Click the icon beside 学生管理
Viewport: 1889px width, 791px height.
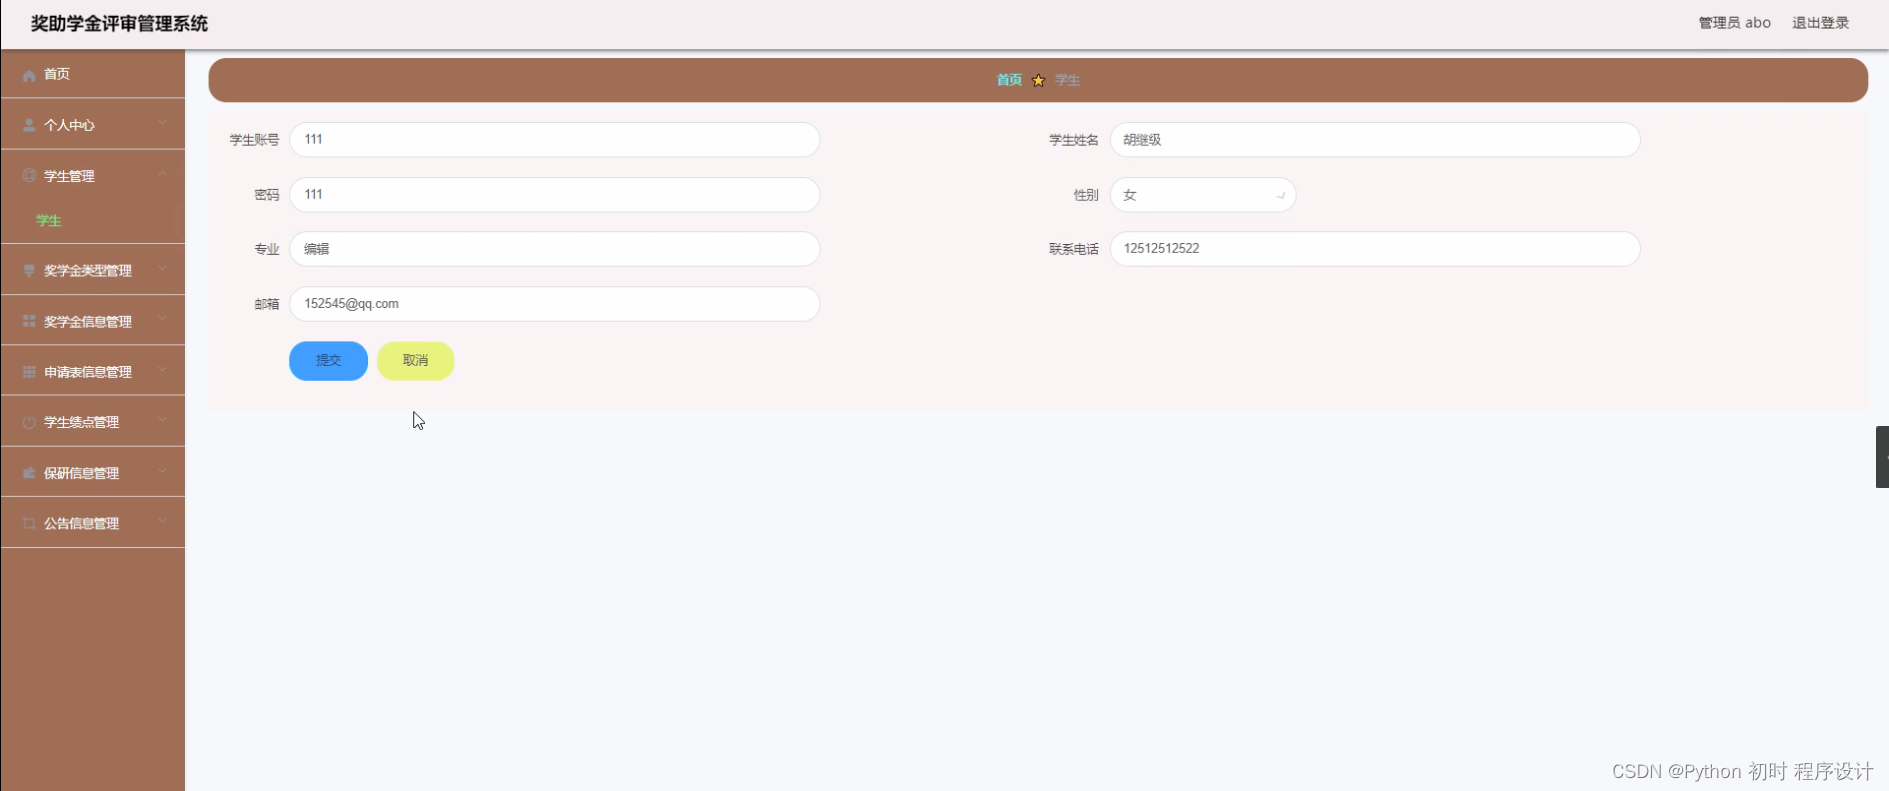29,175
